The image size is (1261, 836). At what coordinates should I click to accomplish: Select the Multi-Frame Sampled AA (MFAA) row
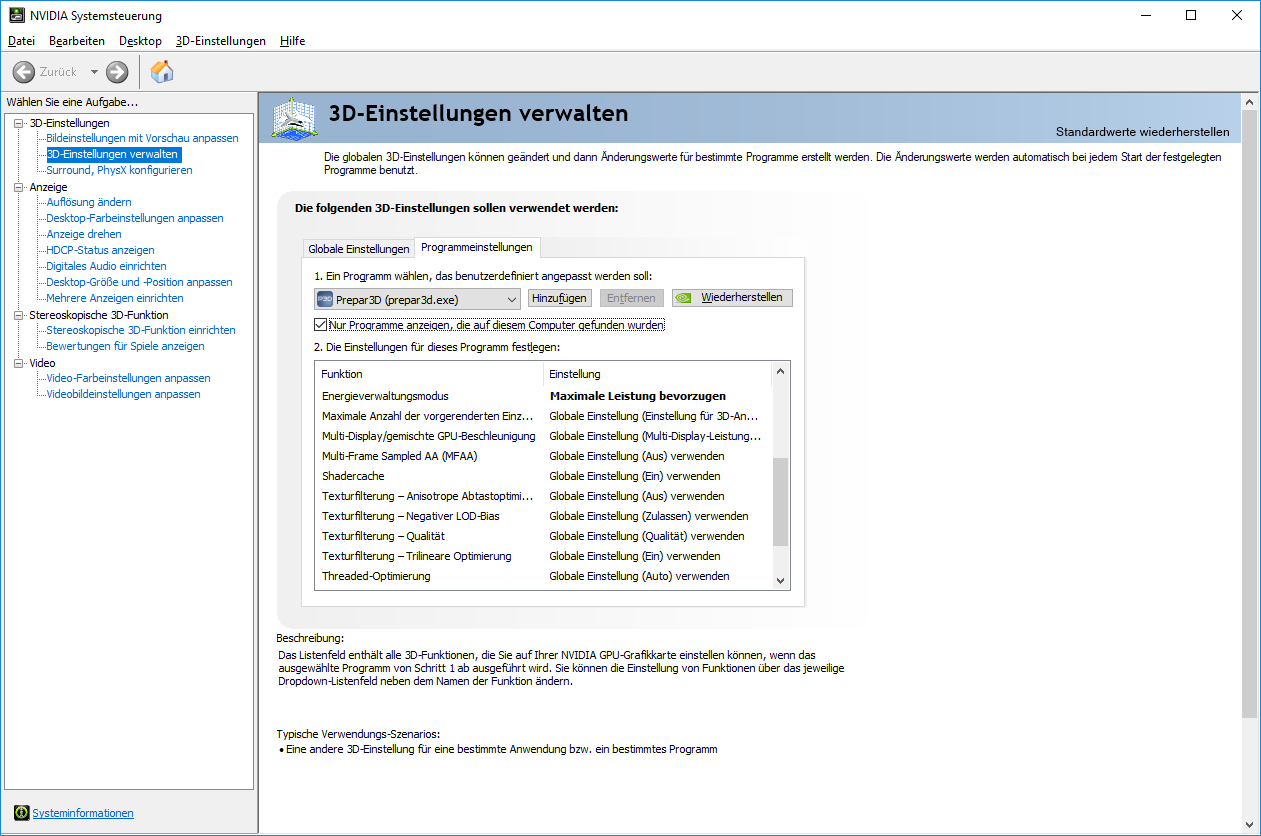543,456
